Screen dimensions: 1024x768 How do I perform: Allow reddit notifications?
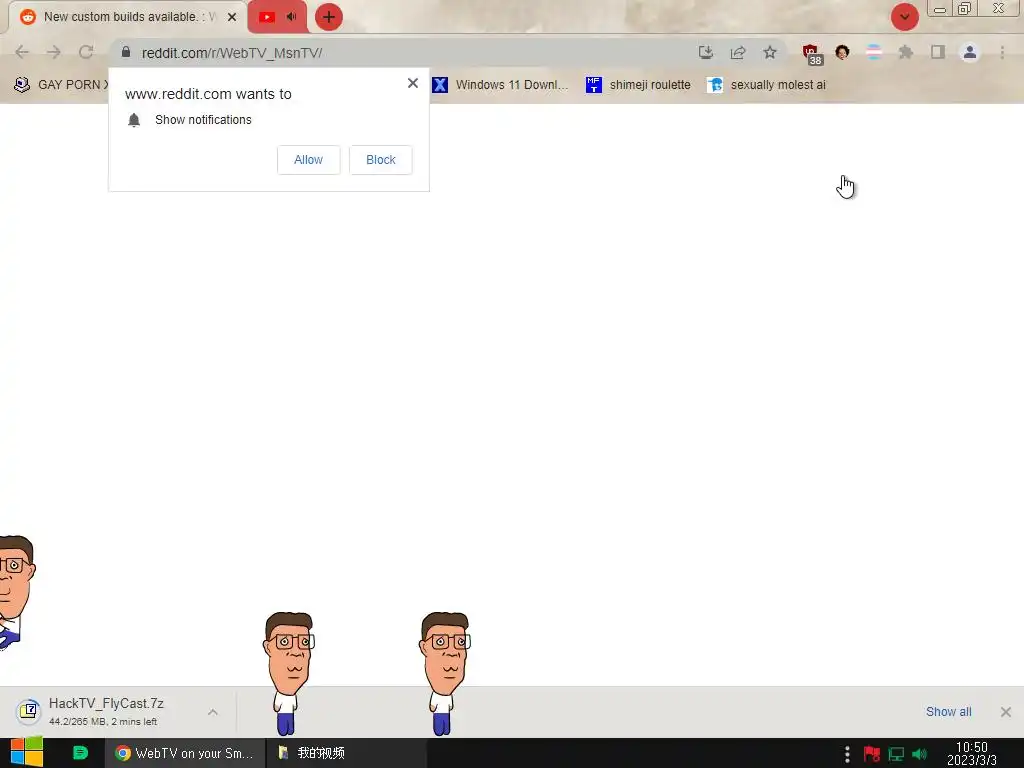(308, 160)
